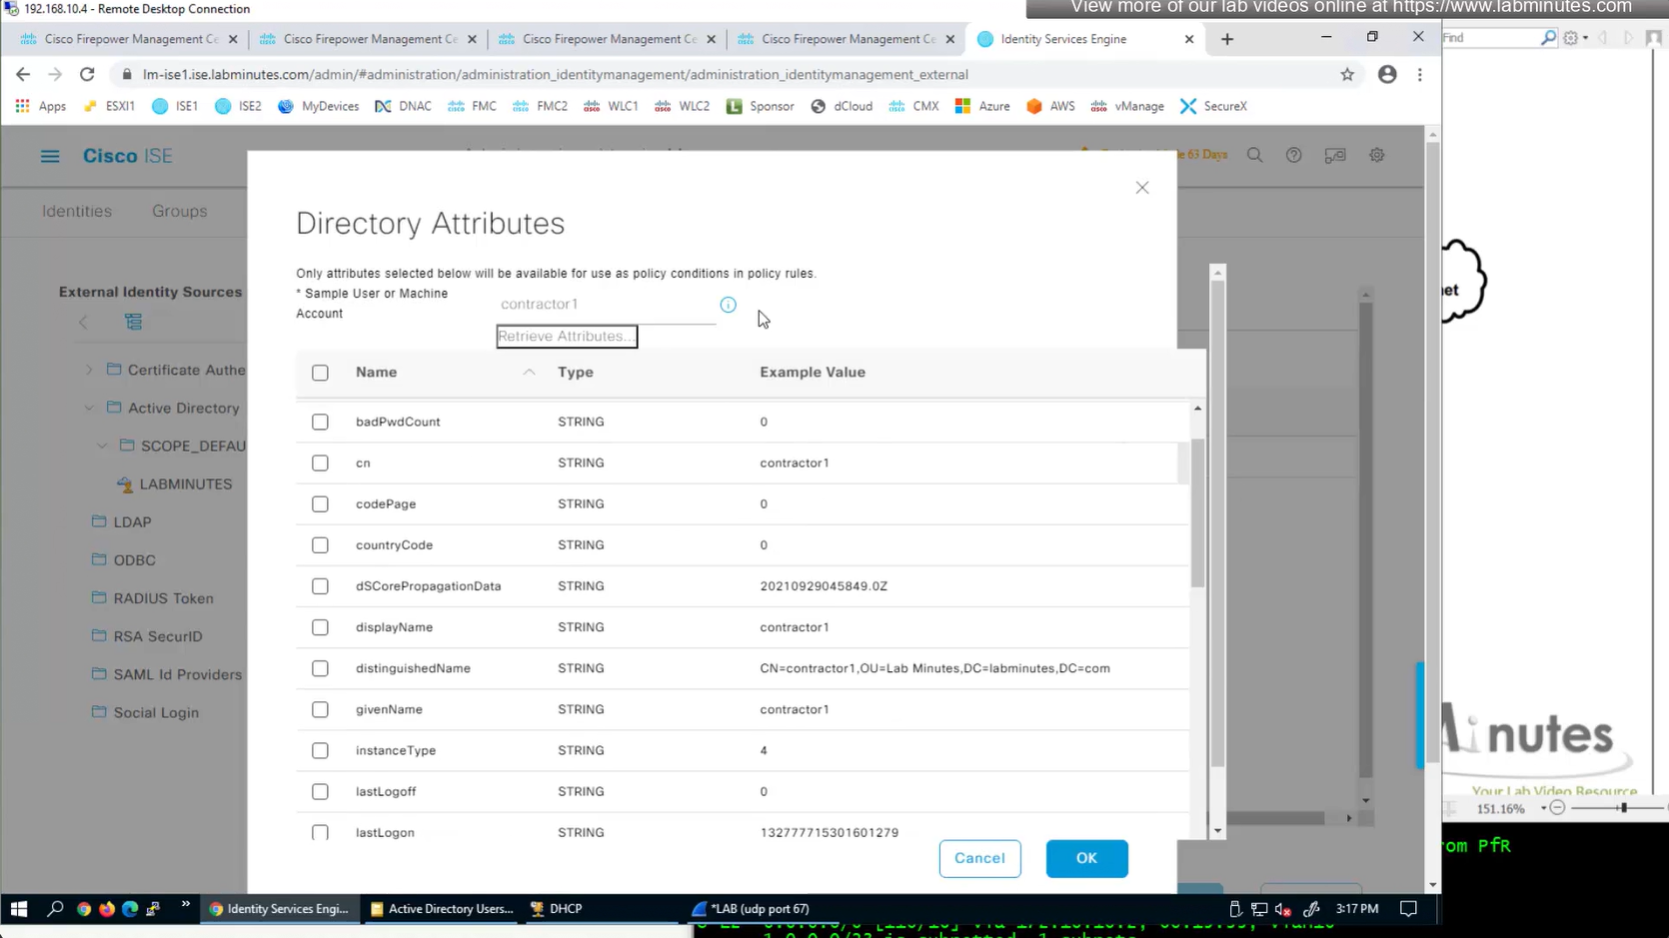The width and height of the screenshot is (1669, 938).
Task: Close the Directory Attributes dialog
Action: coord(1142,188)
